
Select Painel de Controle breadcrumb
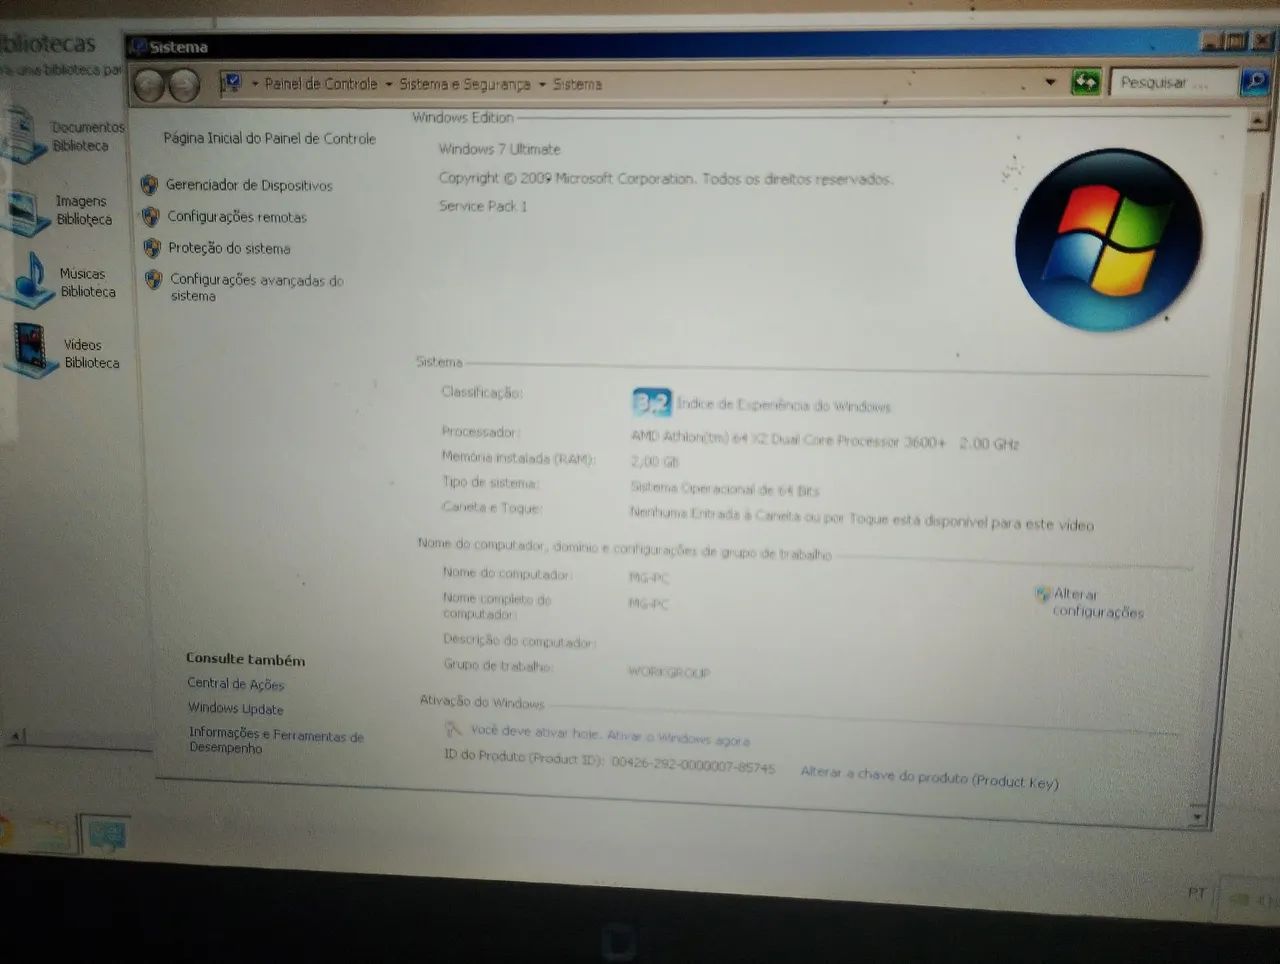click(321, 84)
